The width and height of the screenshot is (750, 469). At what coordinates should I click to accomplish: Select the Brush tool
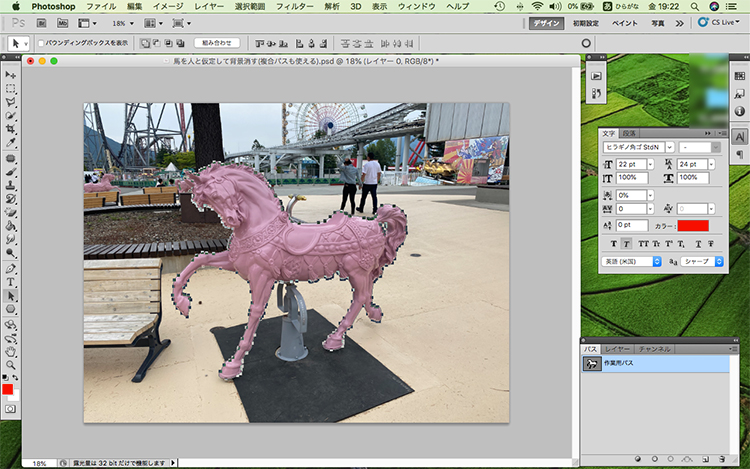11,173
